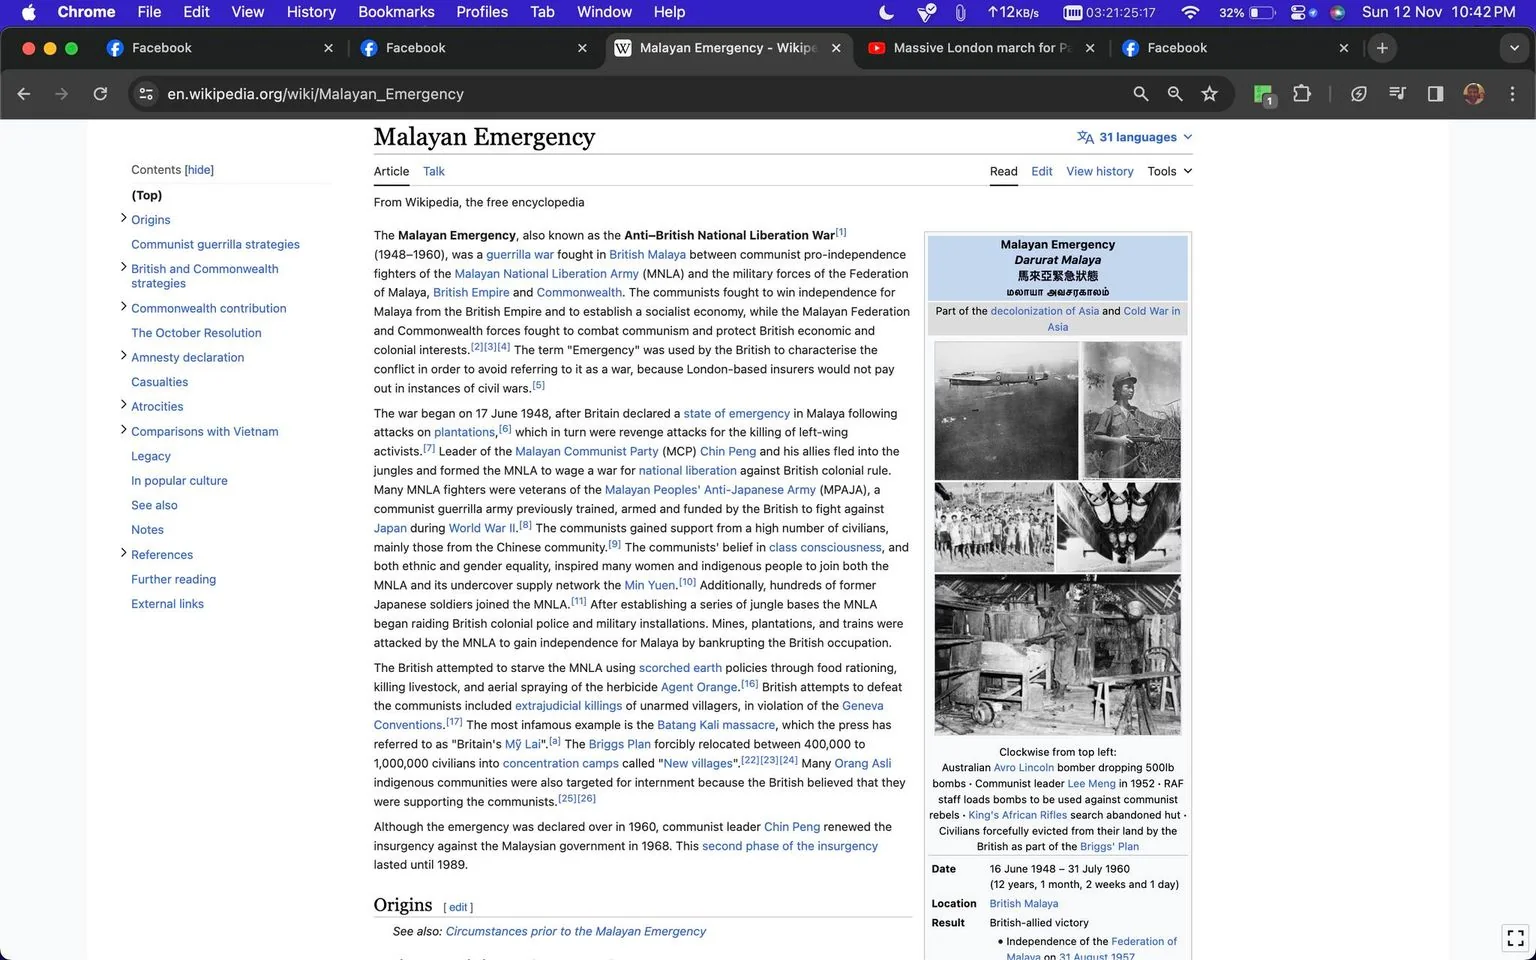The width and height of the screenshot is (1536, 960).
Task: Expand Amnesty declaration in contents
Action: pyautogui.click(x=123, y=356)
